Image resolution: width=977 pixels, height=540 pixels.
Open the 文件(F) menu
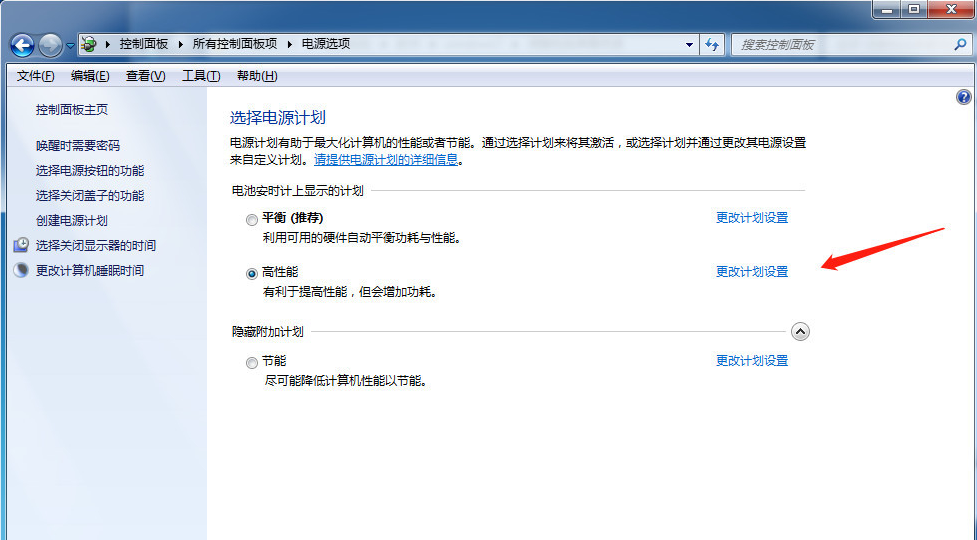[x=35, y=76]
